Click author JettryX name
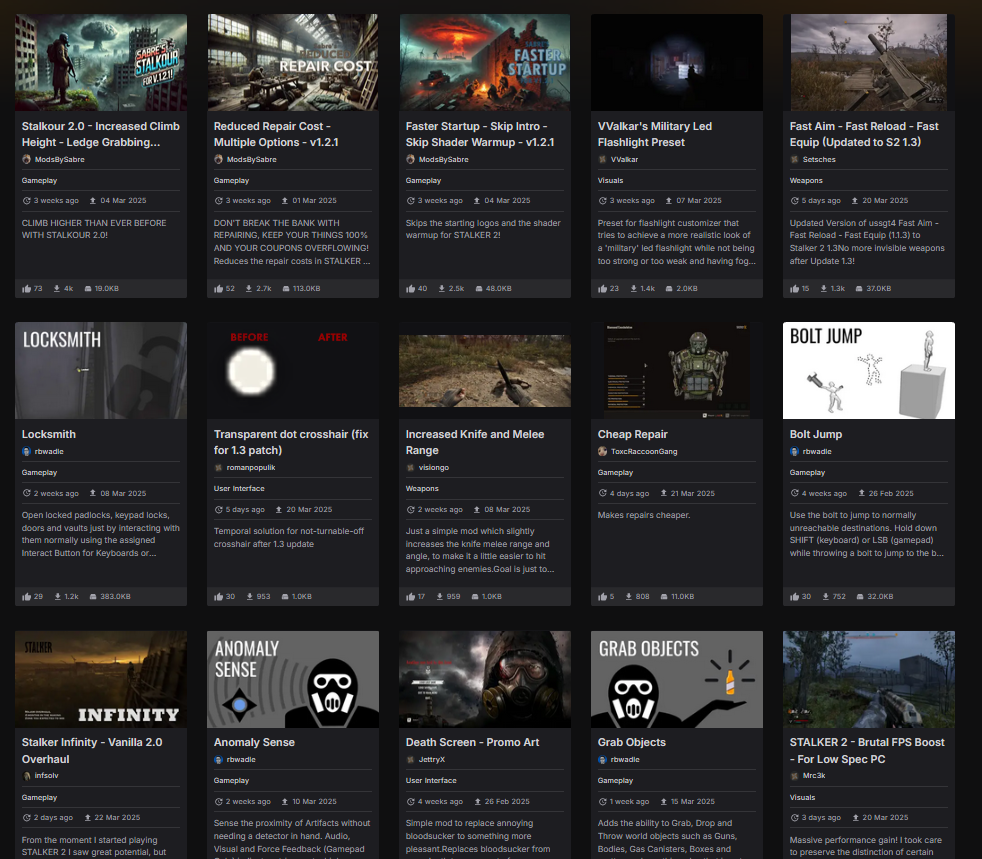This screenshot has height=859, width=982. [432, 759]
